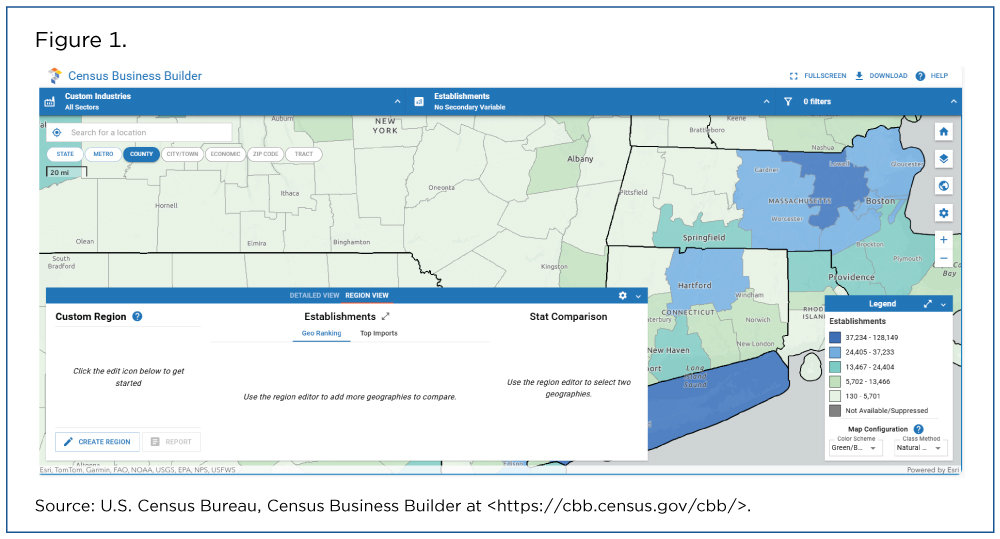Click the CREATE REGION button
The width and height of the screenshot is (1000, 539).
click(x=98, y=442)
